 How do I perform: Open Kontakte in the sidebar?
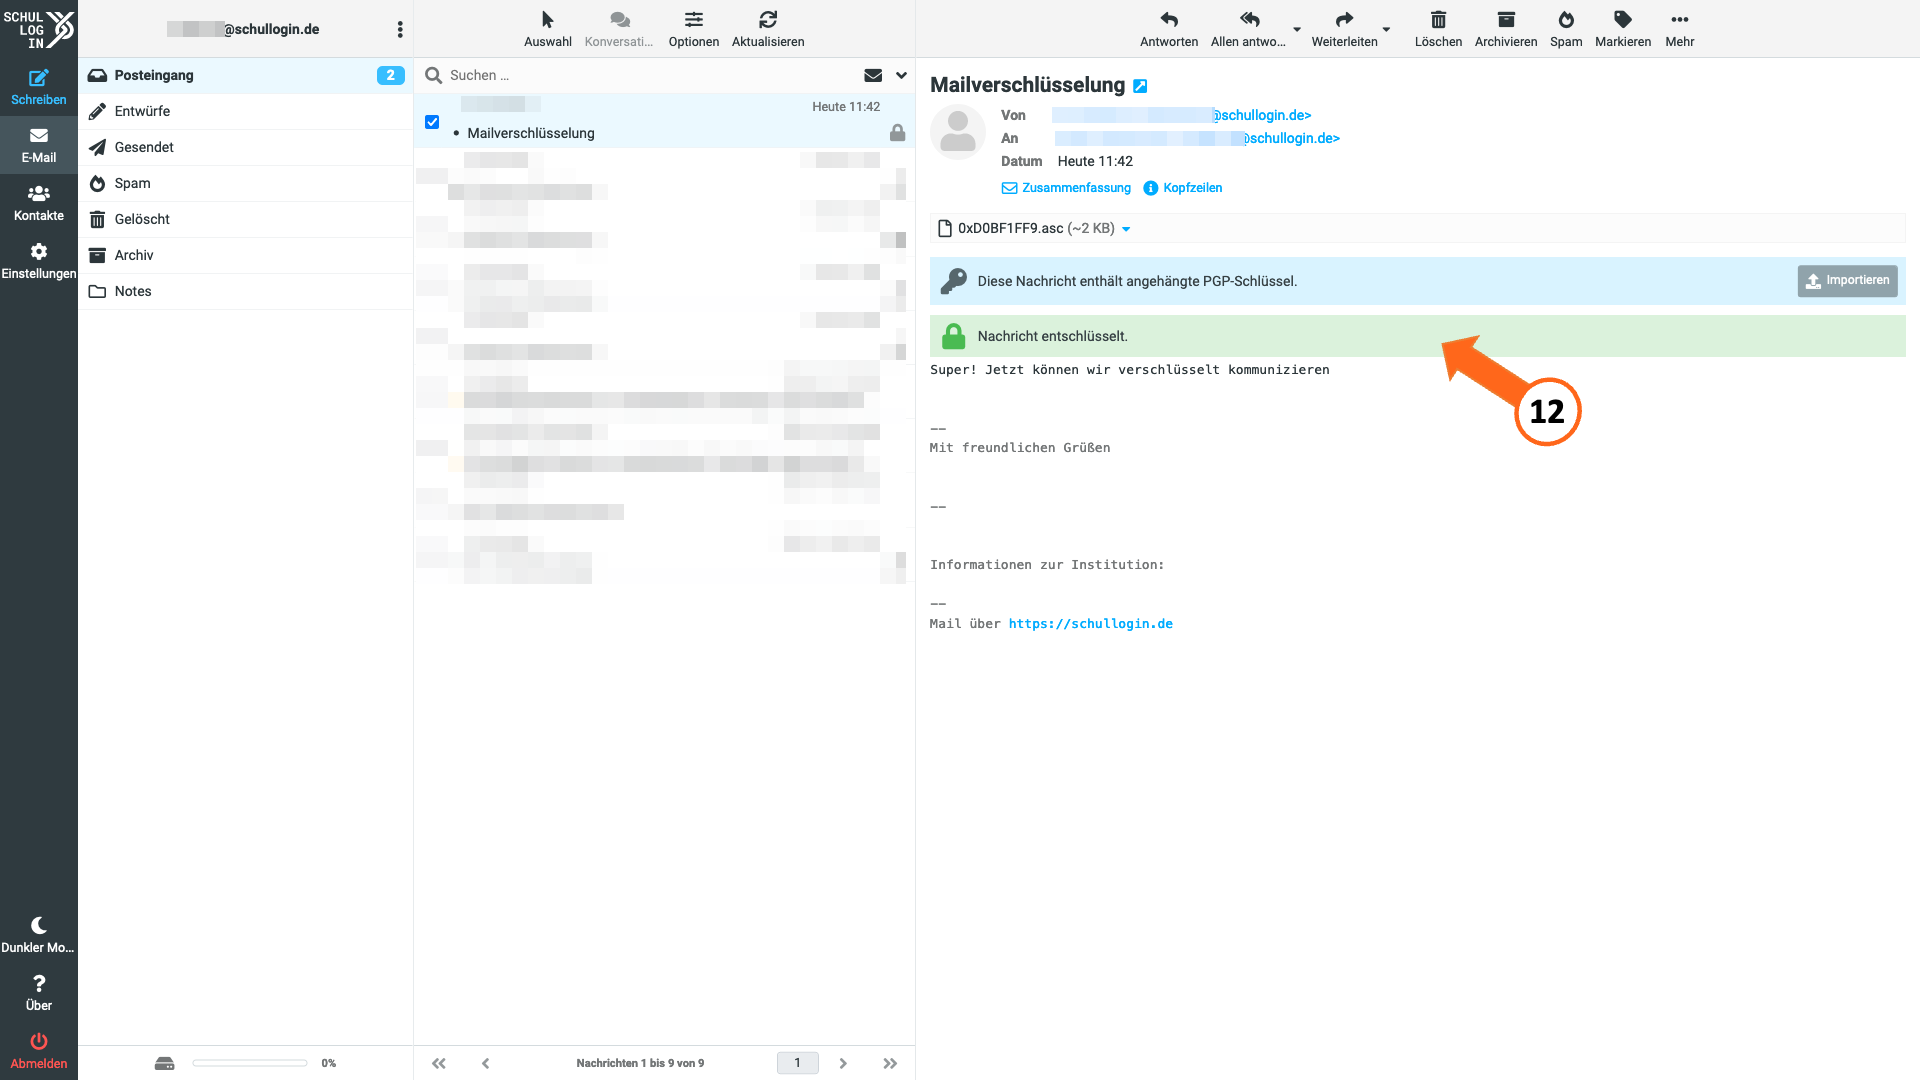[x=39, y=203]
